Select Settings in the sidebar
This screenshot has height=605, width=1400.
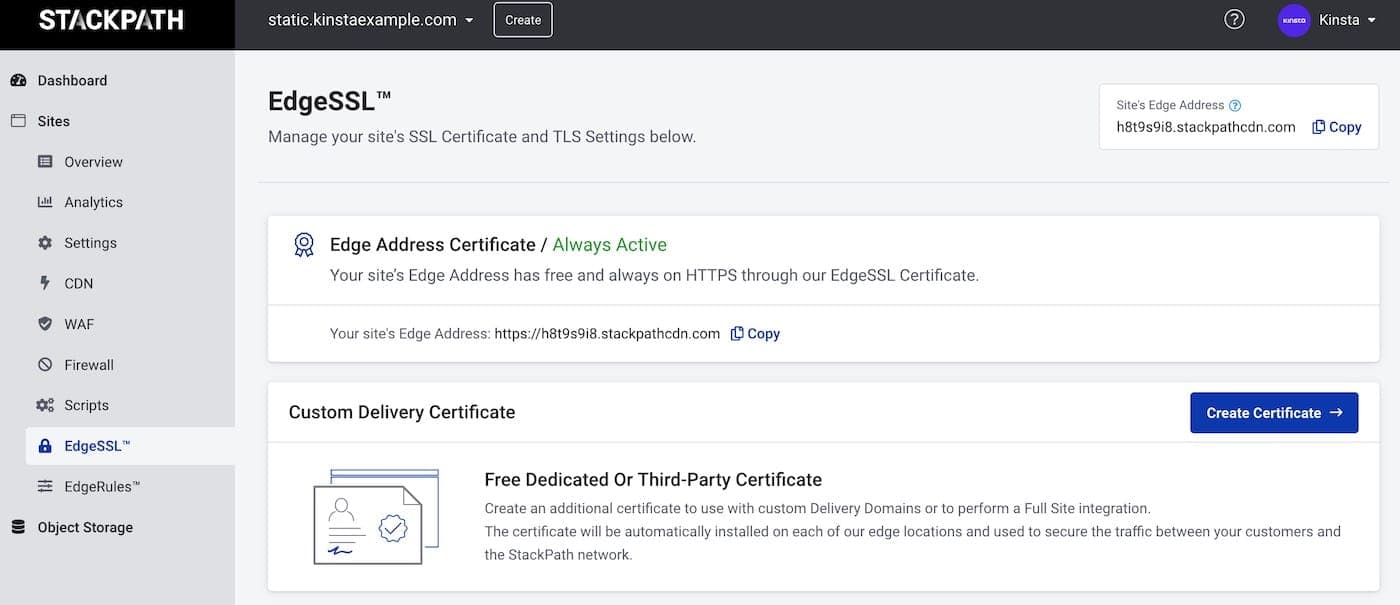90,242
